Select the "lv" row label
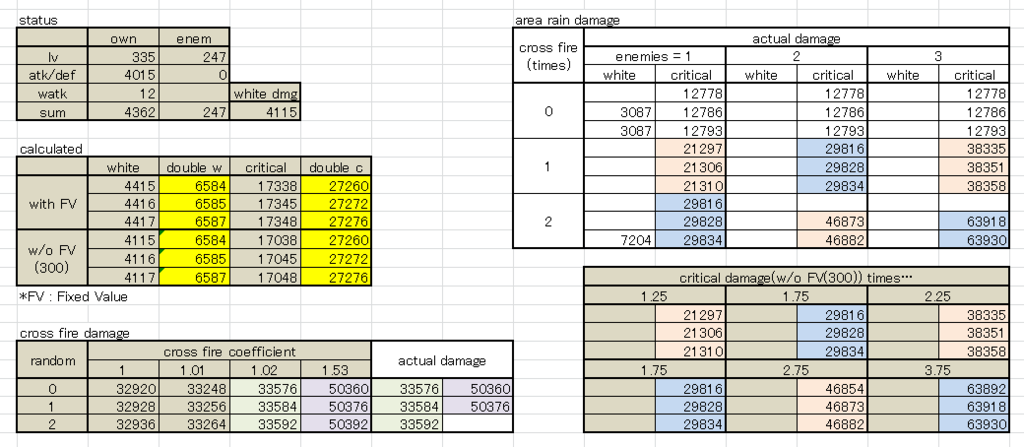The image size is (1024, 447). point(53,57)
